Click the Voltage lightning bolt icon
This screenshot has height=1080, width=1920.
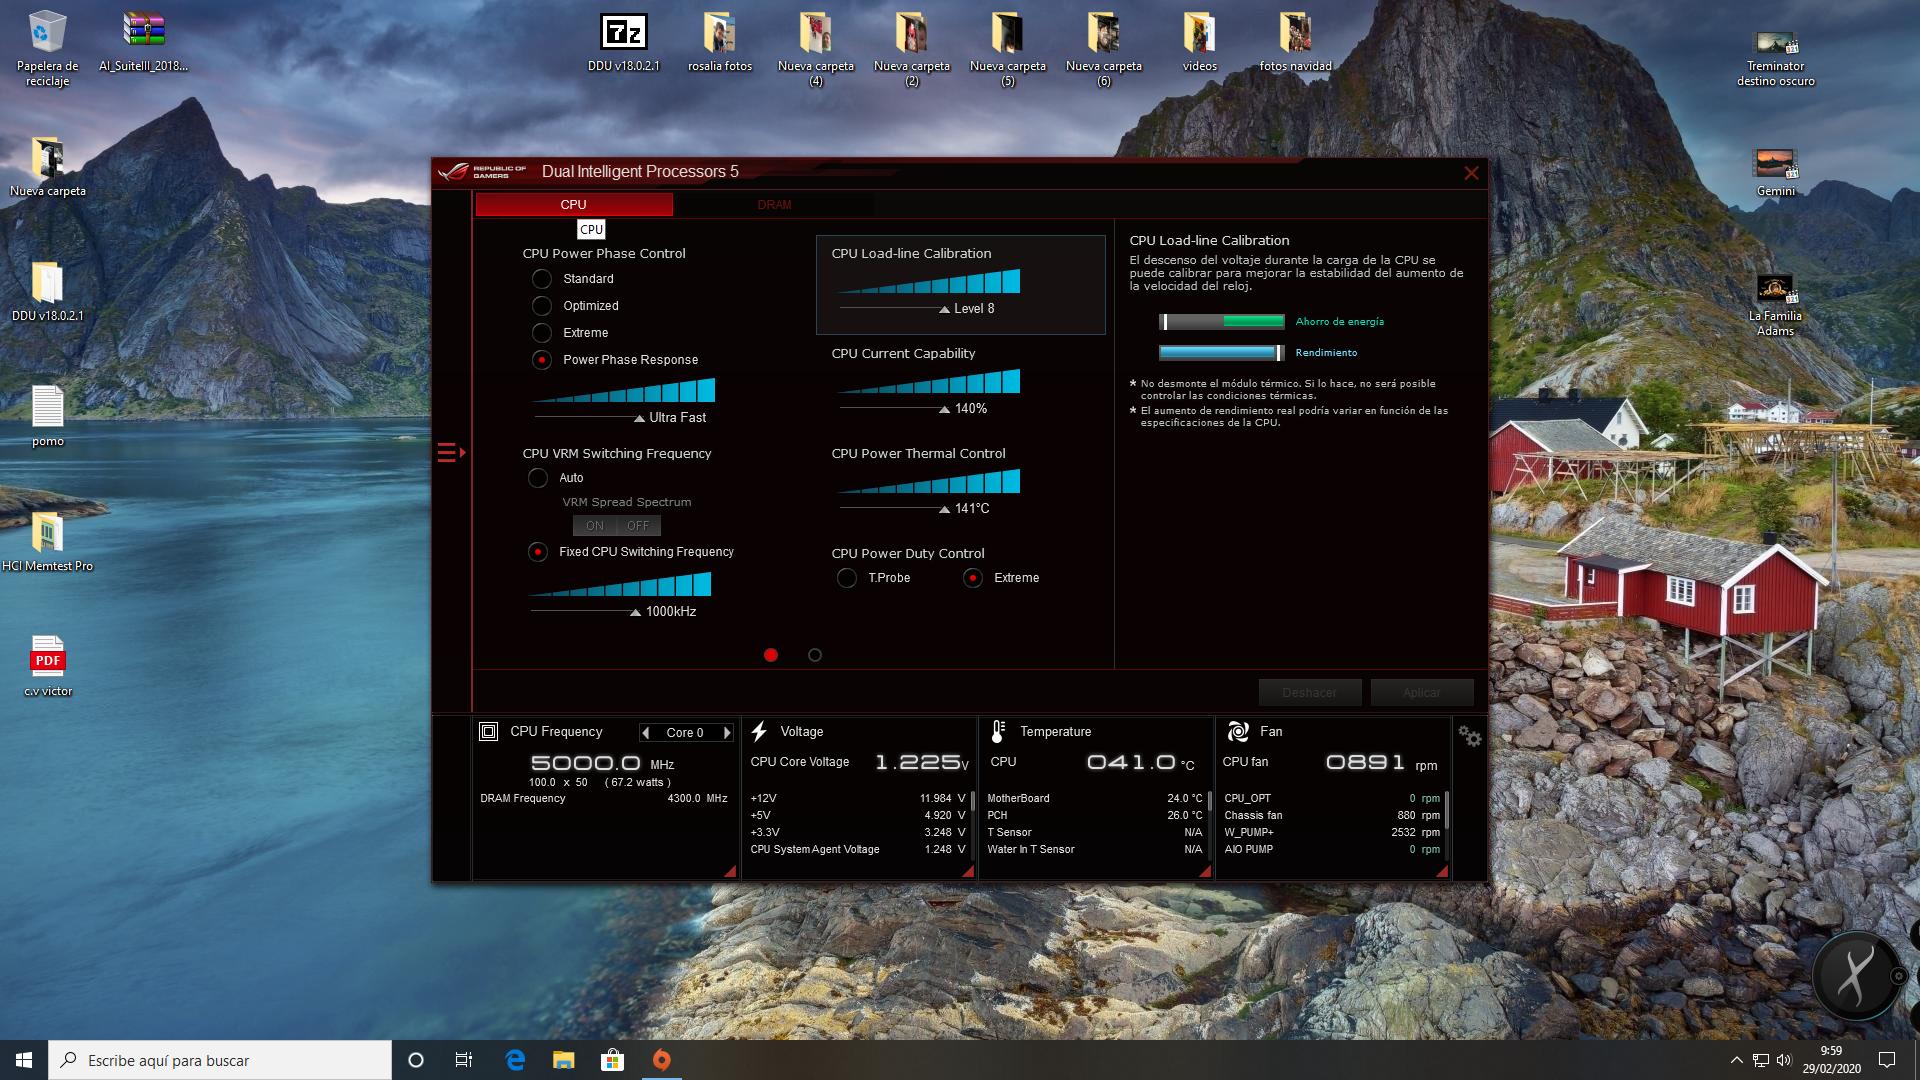[759, 732]
